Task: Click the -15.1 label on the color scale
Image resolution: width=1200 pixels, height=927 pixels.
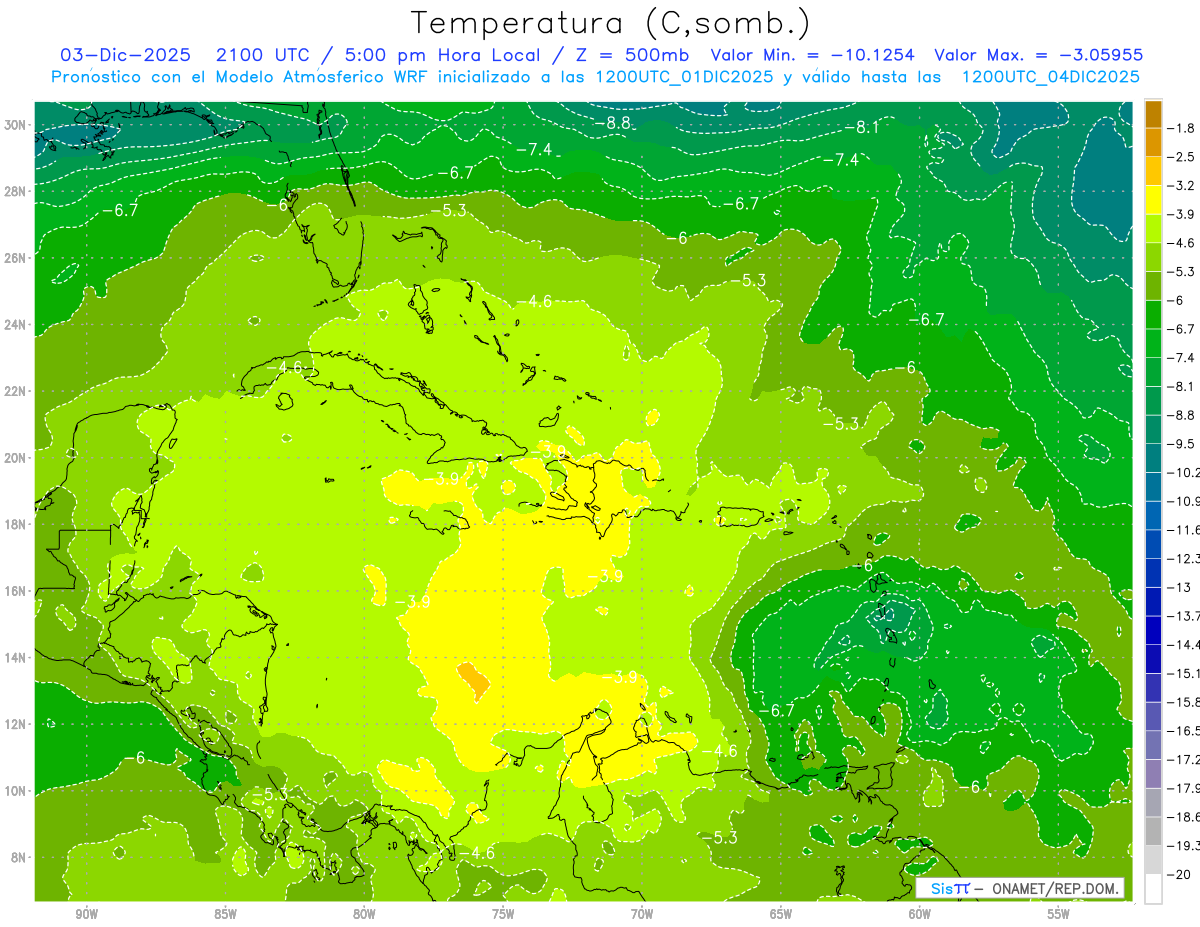Action: (1184, 673)
